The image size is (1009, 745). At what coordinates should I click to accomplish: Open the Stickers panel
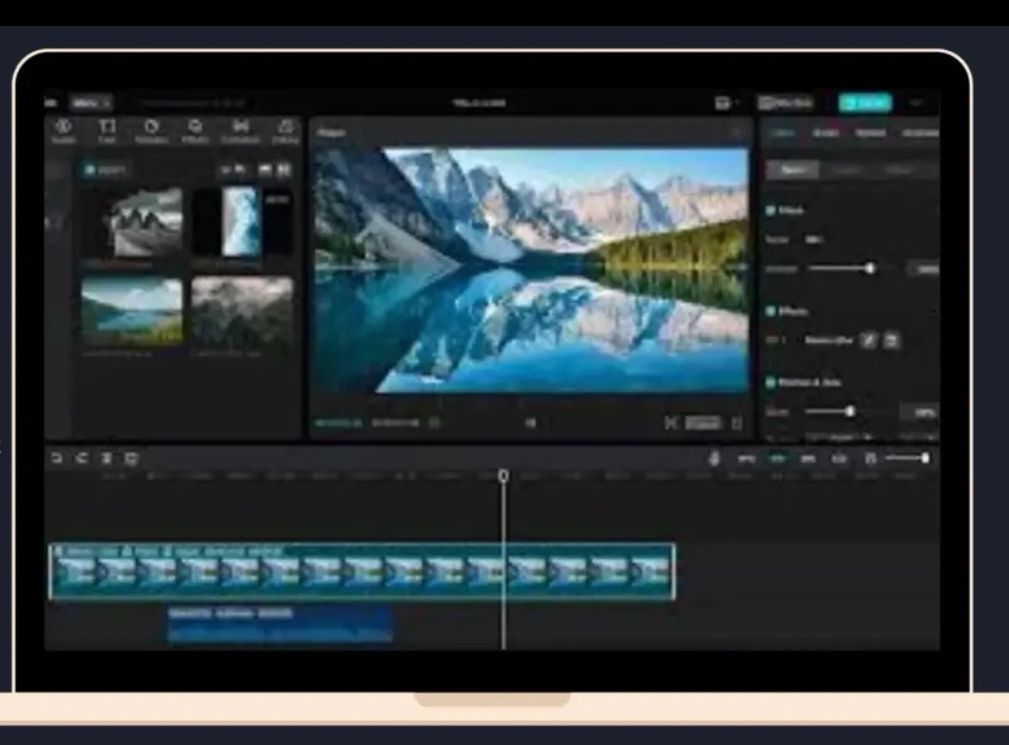[152, 132]
